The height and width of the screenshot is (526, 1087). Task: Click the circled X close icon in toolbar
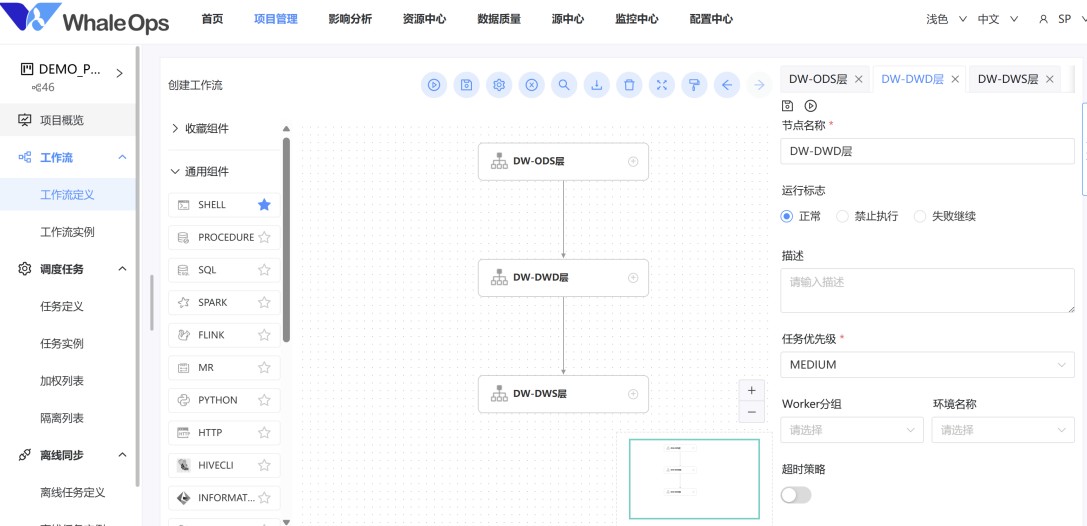(531, 85)
